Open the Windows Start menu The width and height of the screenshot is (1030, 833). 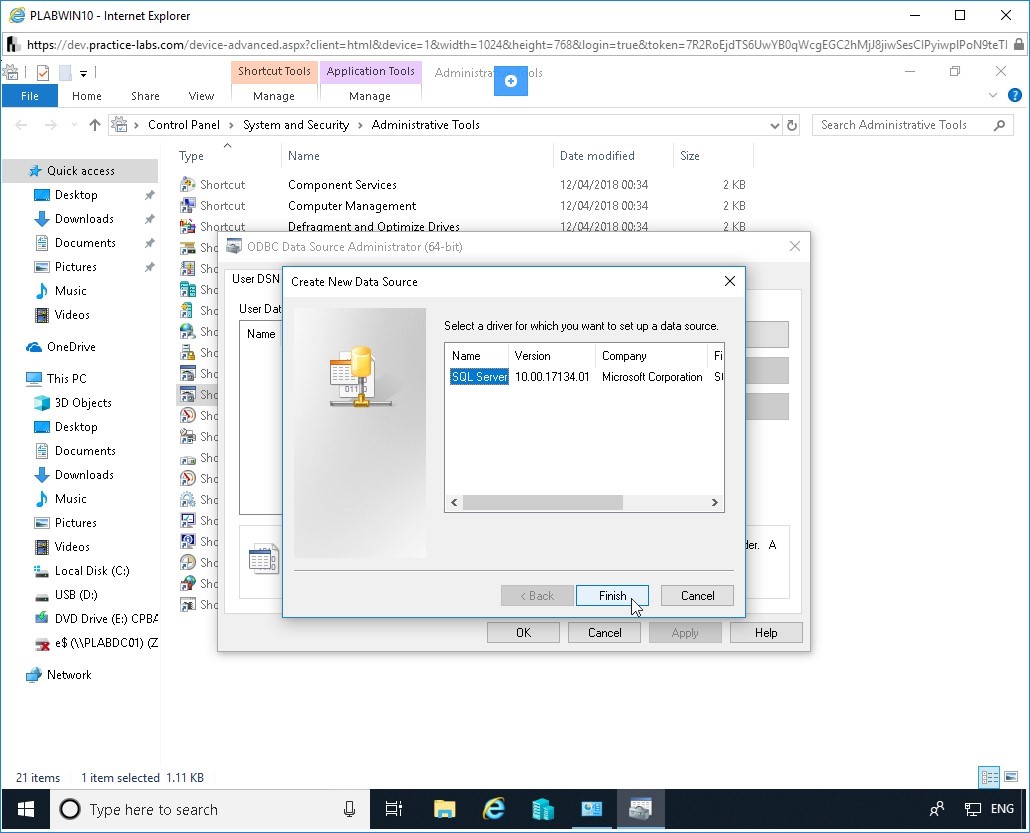pos(26,809)
